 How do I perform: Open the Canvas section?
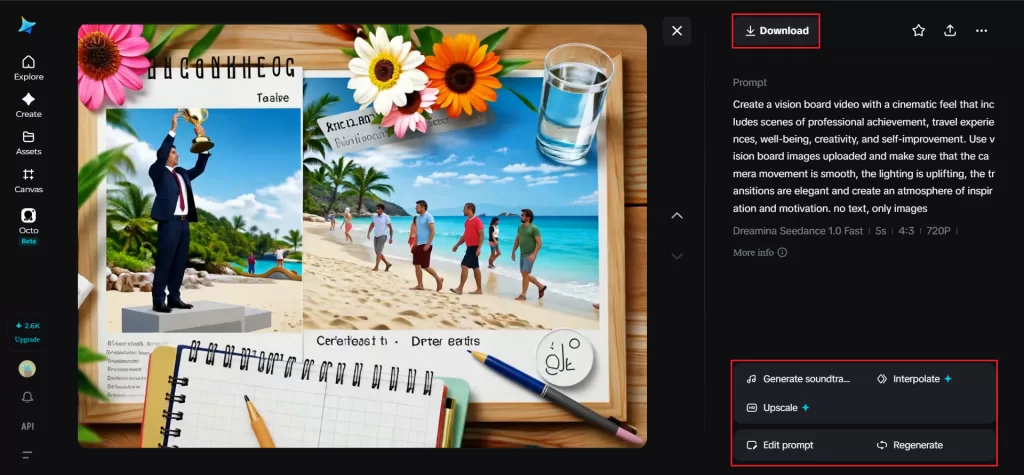click(x=29, y=180)
